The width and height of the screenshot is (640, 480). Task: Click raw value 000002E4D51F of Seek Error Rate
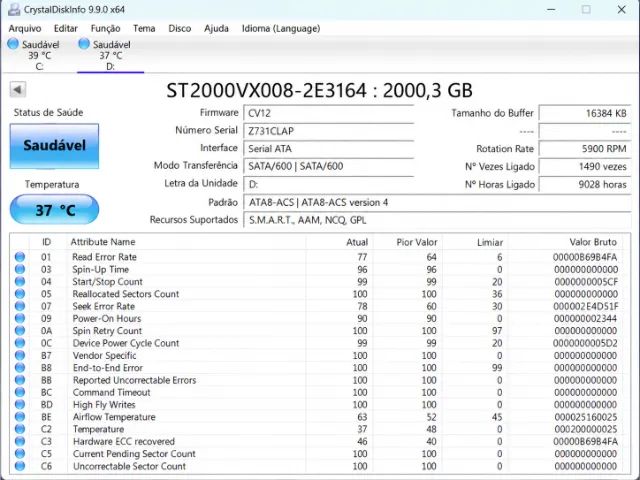click(x=586, y=306)
